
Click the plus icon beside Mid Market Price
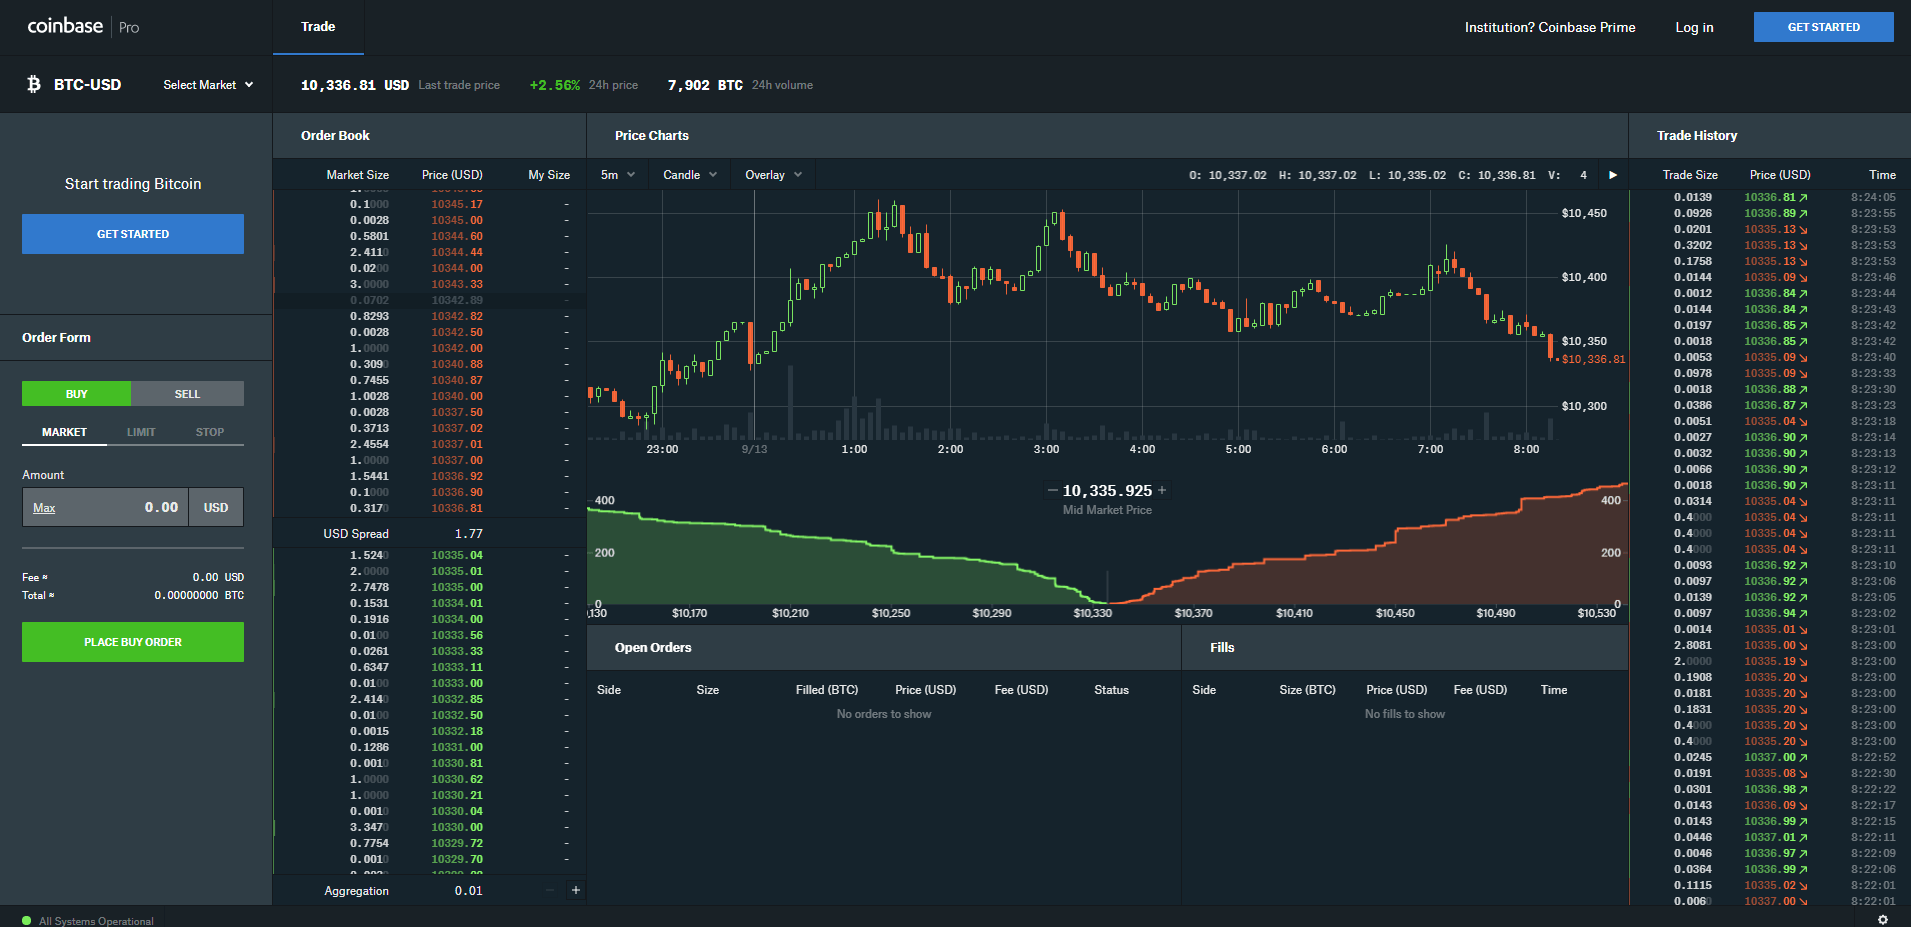coord(1162,491)
